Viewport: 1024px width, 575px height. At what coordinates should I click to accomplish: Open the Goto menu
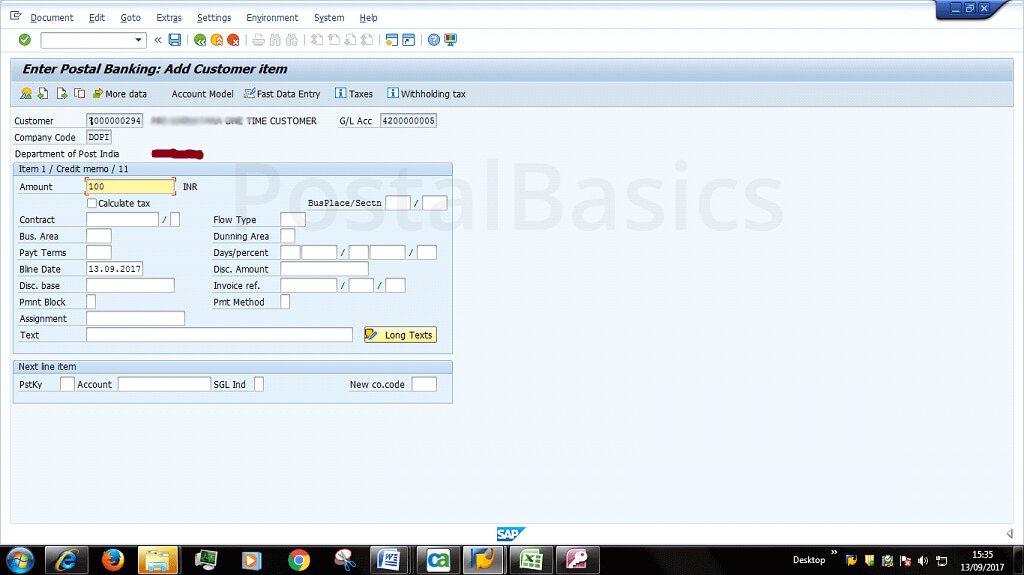coord(130,18)
